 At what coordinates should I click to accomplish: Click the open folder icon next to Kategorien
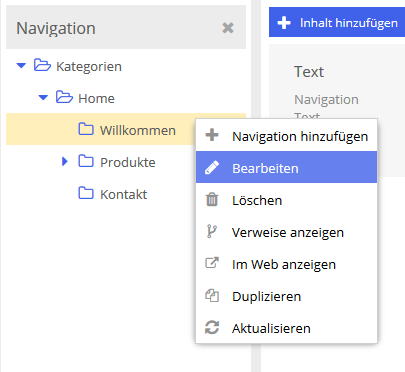[42, 65]
